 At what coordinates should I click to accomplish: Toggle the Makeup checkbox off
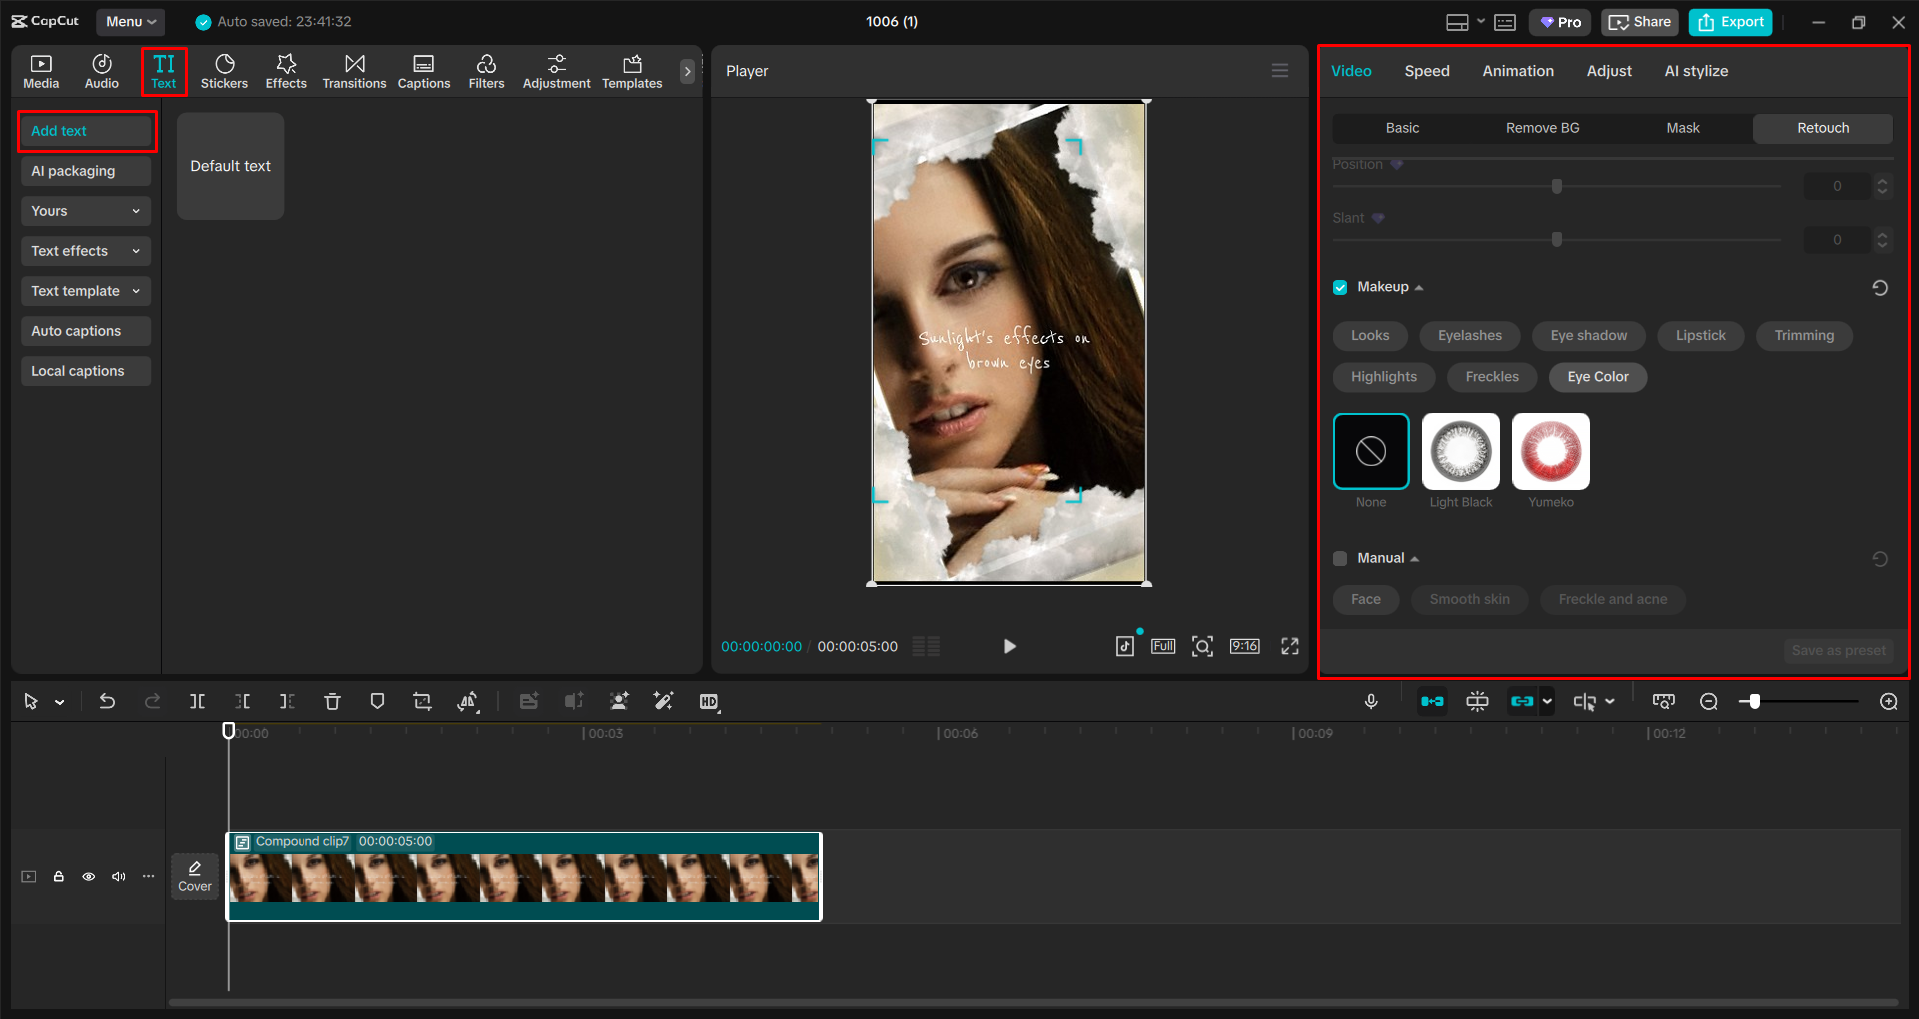click(1340, 287)
